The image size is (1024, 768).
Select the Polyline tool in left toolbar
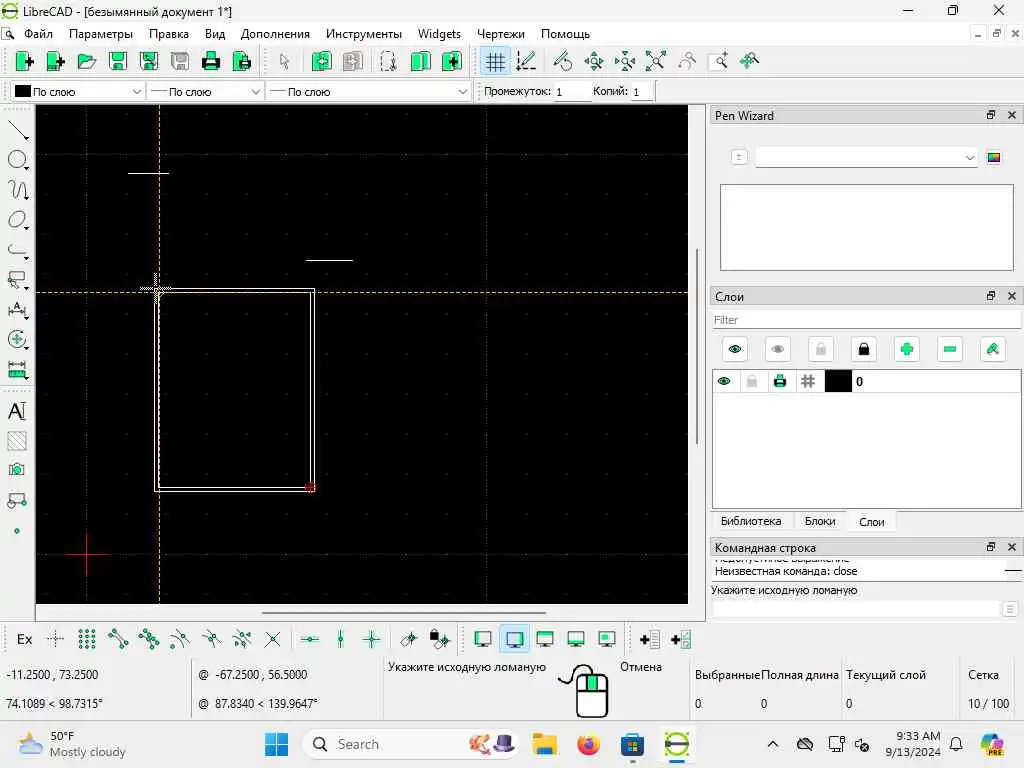(18, 250)
